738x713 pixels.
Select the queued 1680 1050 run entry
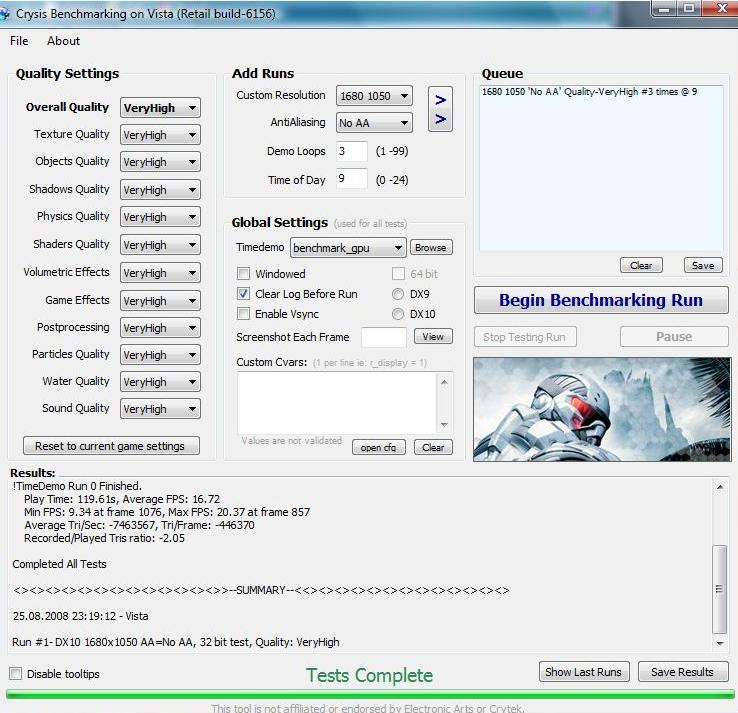tap(589, 92)
